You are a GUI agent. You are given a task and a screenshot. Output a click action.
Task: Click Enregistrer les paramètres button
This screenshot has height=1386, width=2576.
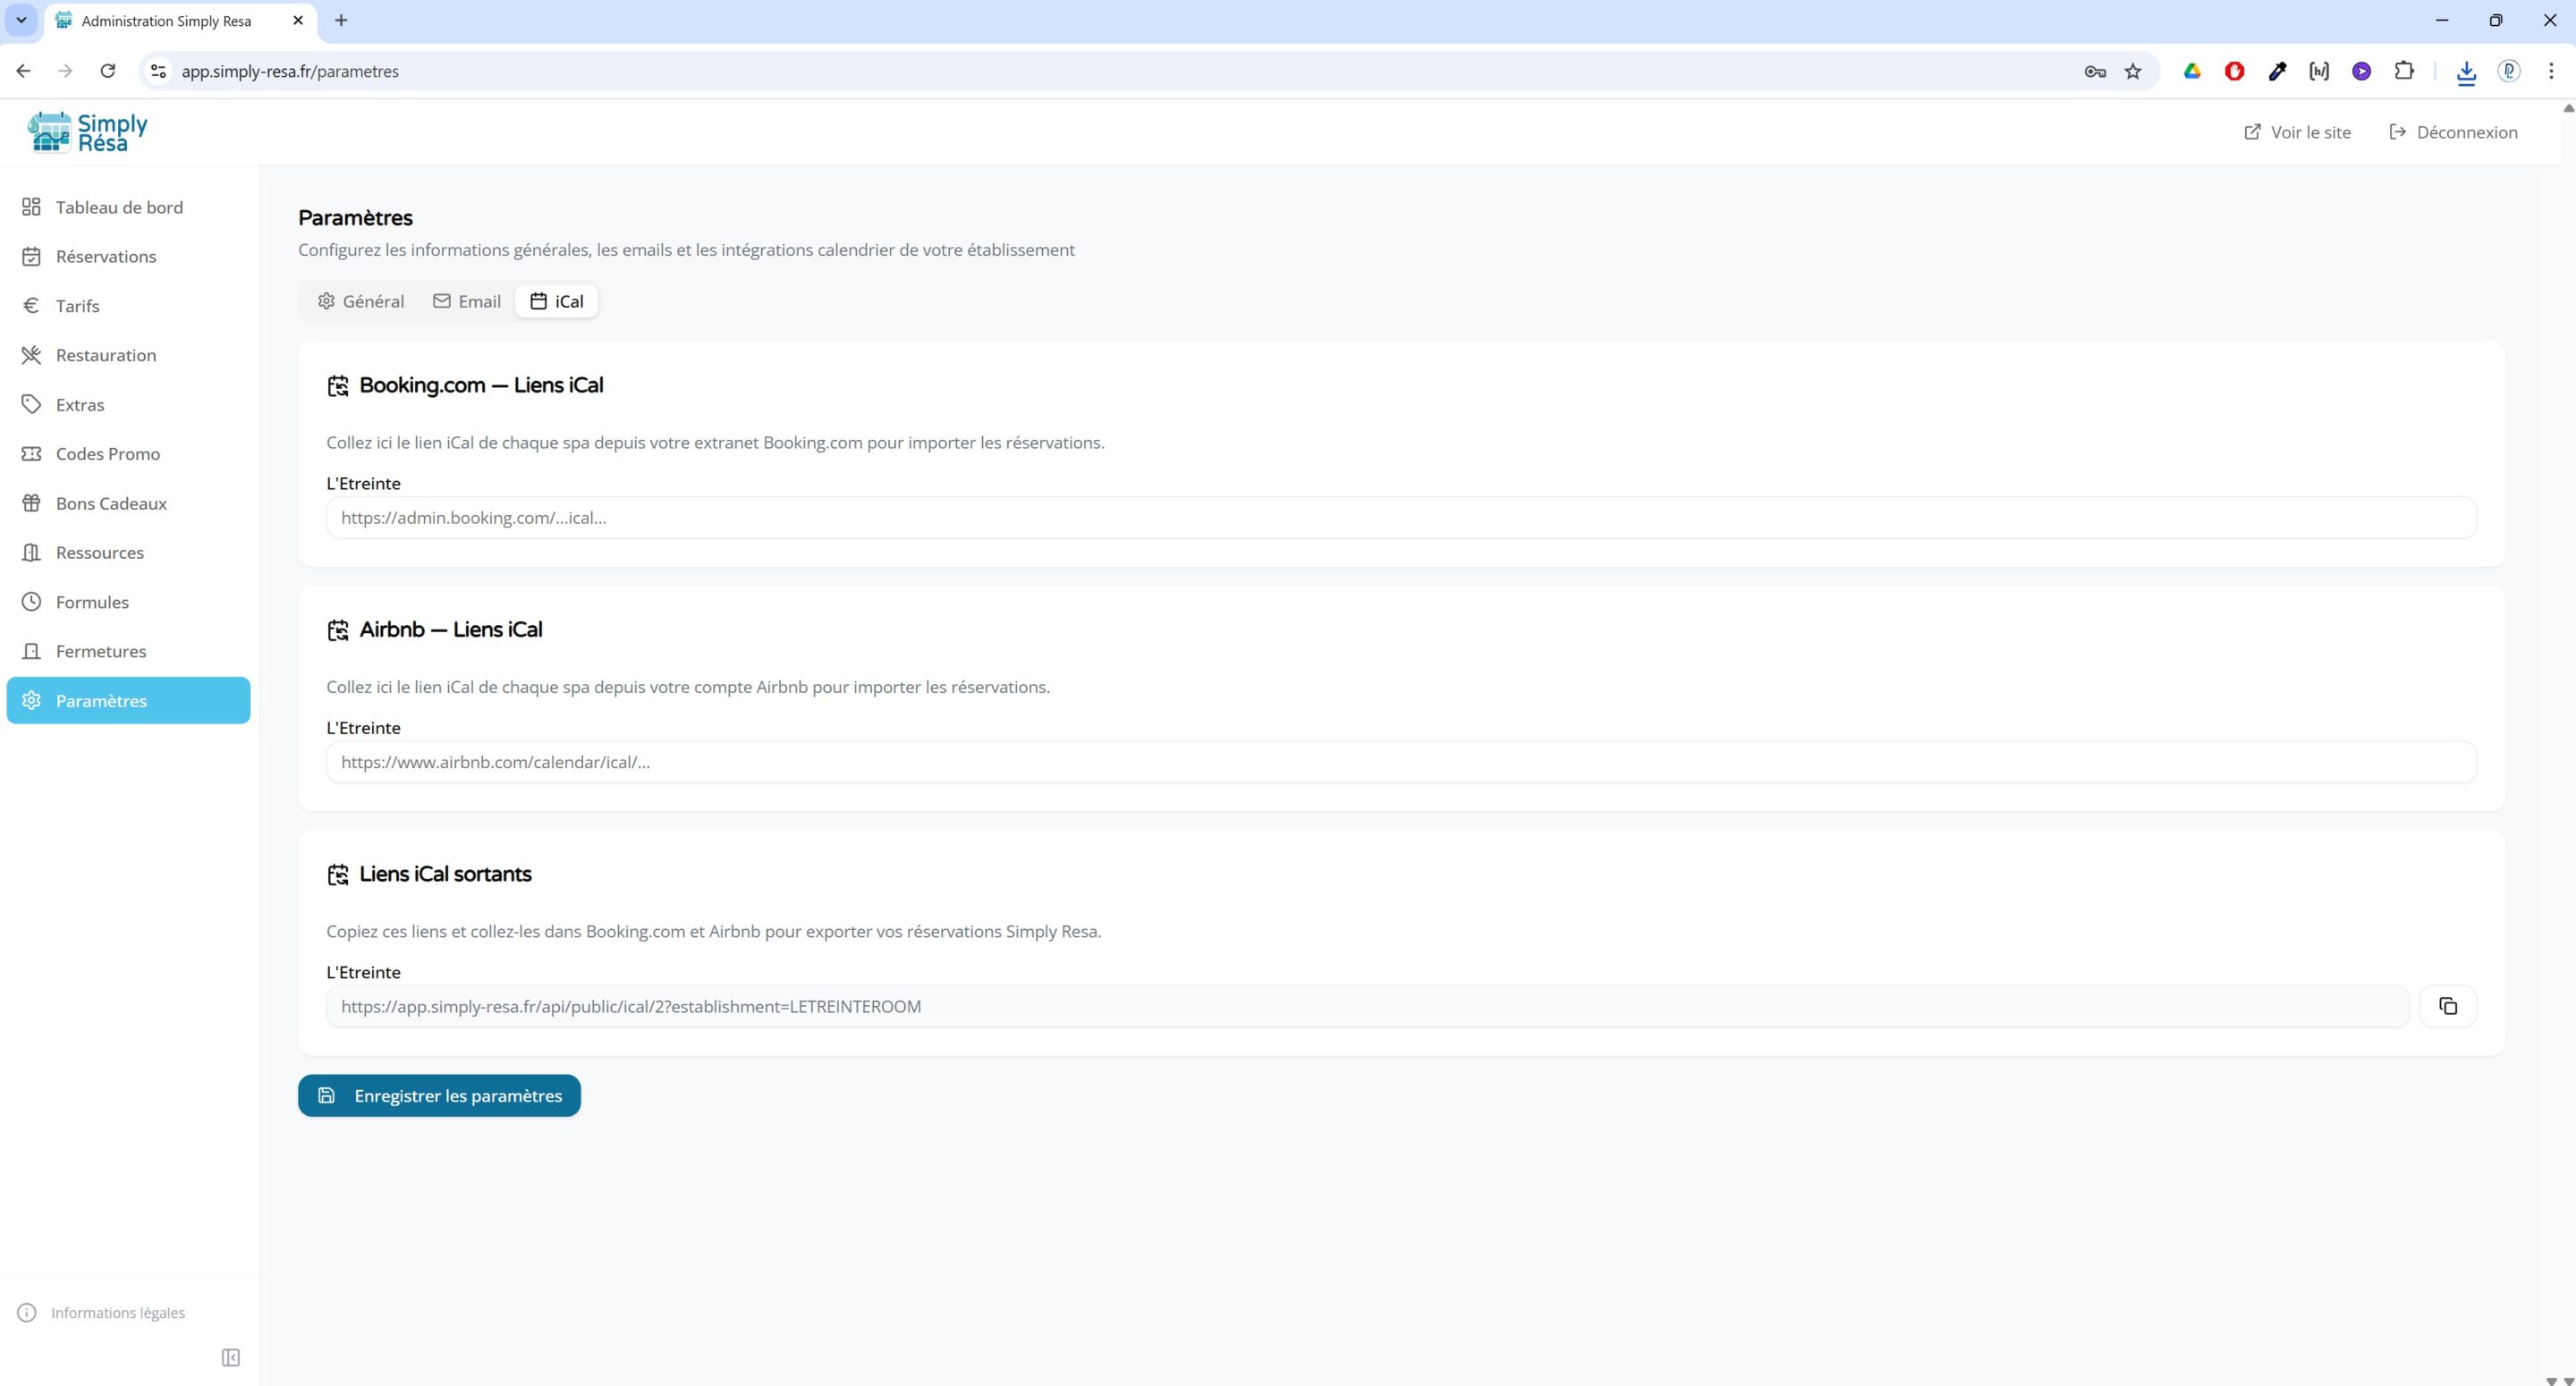[x=439, y=1096]
